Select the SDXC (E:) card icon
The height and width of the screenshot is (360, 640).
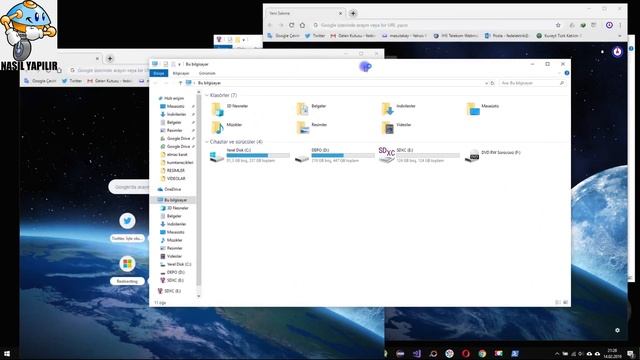pyautogui.click(x=387, y=155)
